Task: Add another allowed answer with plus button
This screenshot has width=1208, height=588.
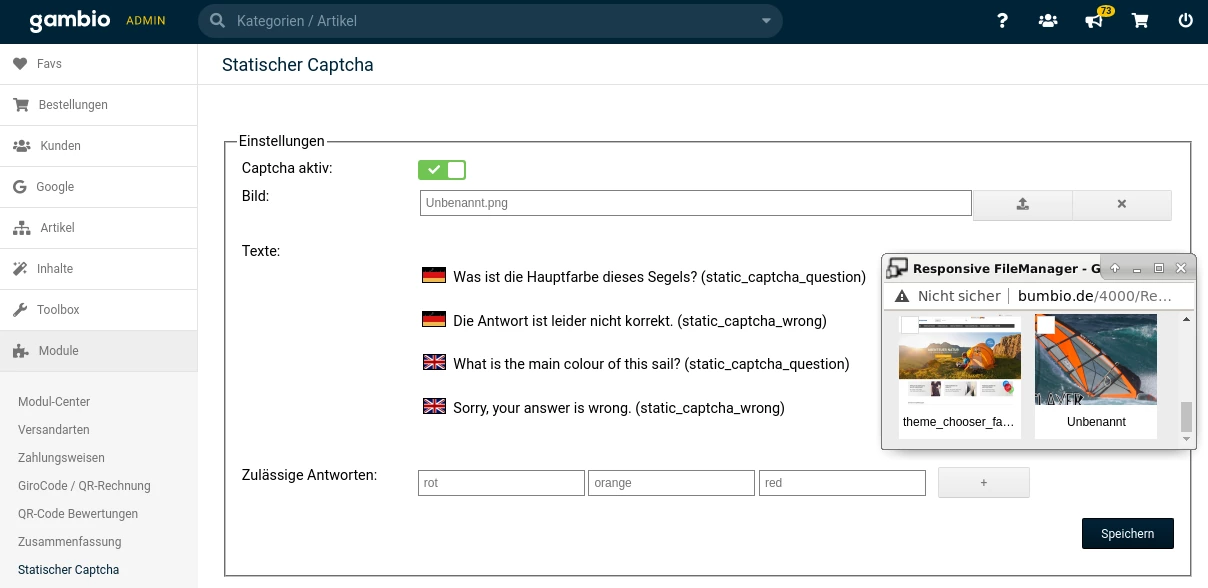Action: [984, 483]
